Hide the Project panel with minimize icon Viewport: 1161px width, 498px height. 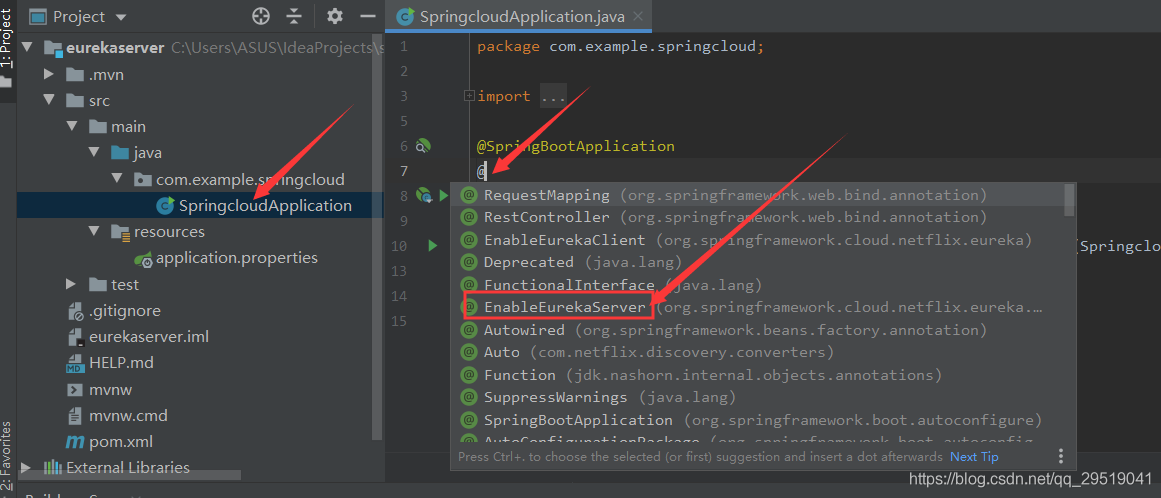[367, 16]
